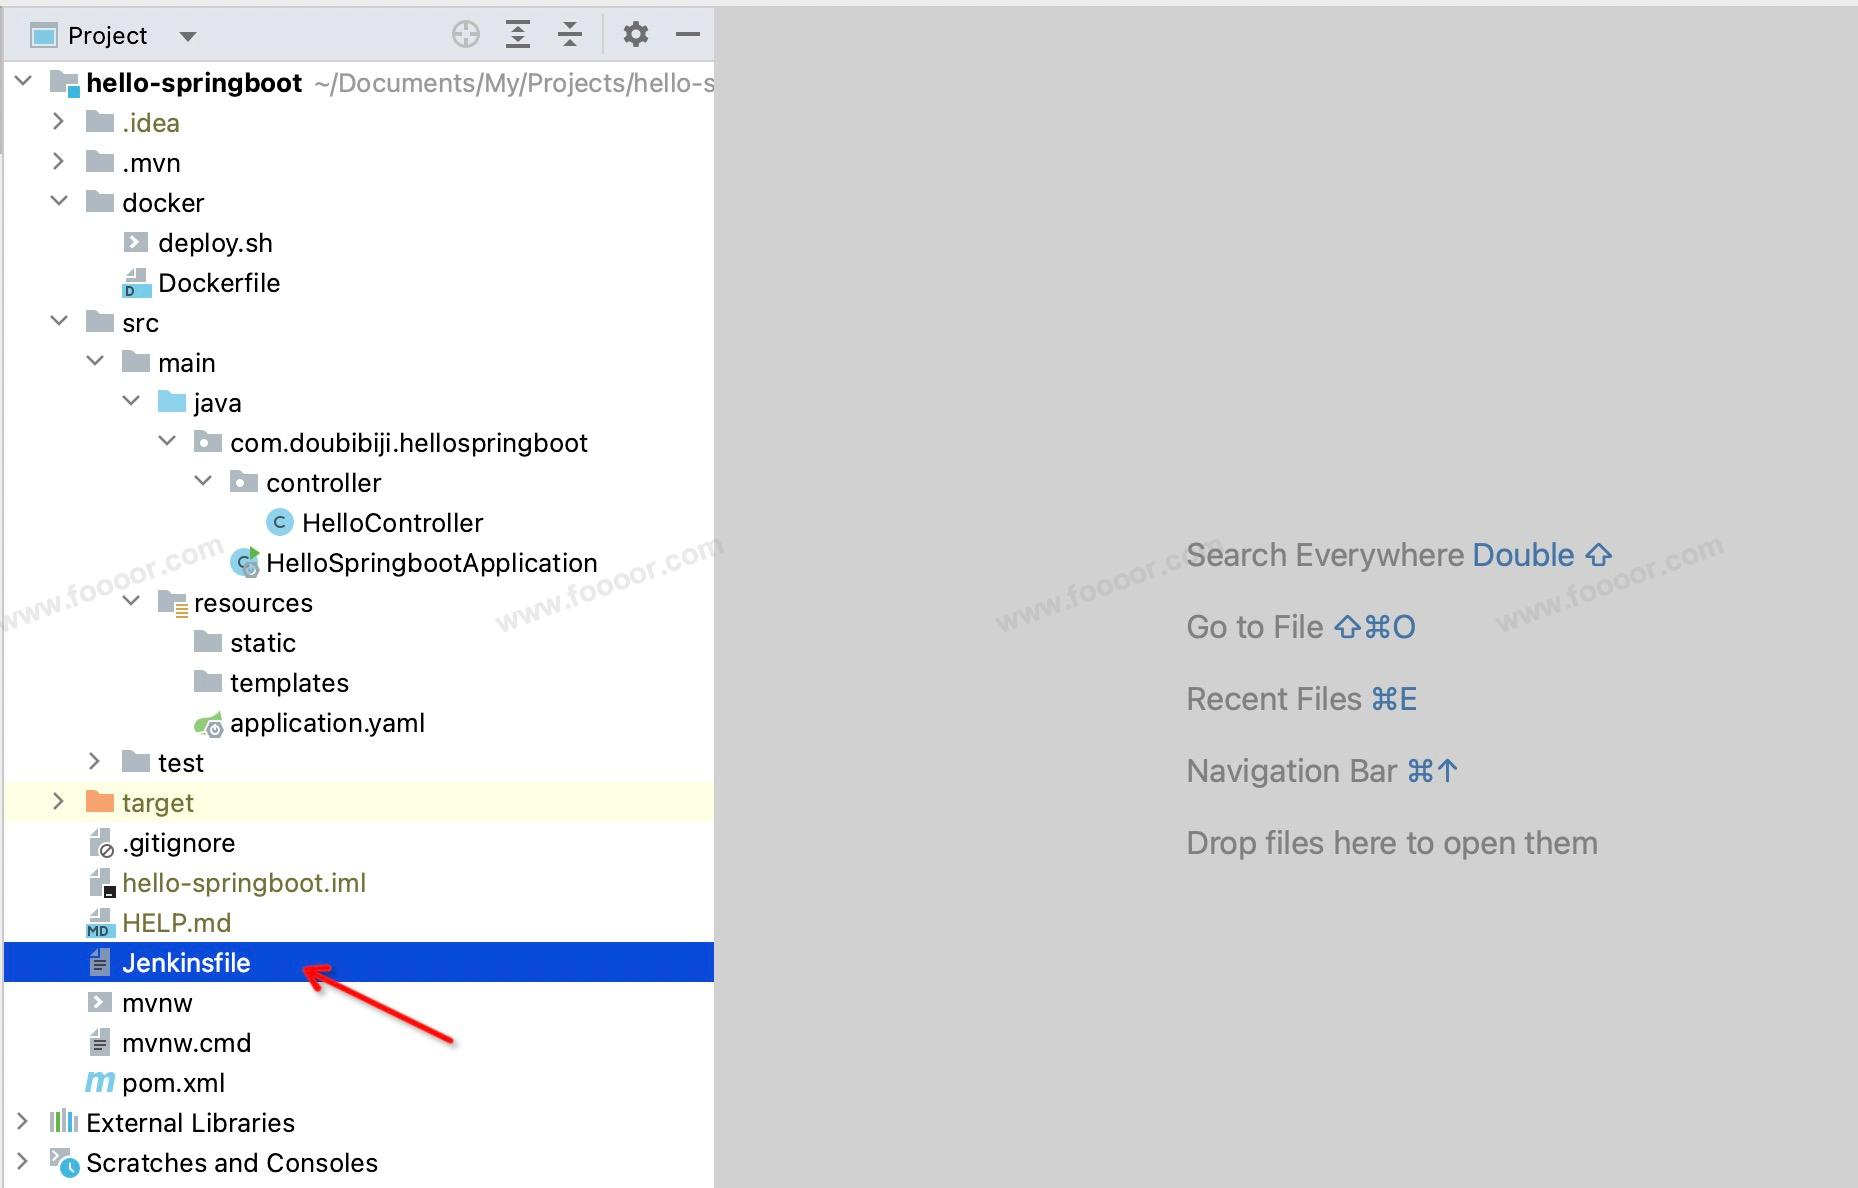
Task: Expand External Libraries node
Action: [x=22, y=1122]
